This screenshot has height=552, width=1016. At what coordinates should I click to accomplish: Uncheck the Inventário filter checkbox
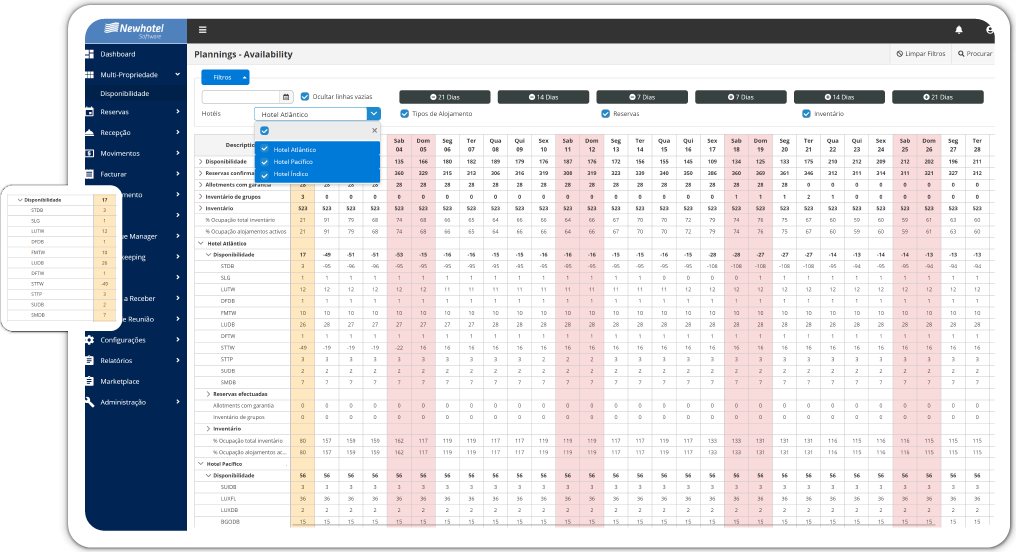pyautogui.click(x=807, y=114)
